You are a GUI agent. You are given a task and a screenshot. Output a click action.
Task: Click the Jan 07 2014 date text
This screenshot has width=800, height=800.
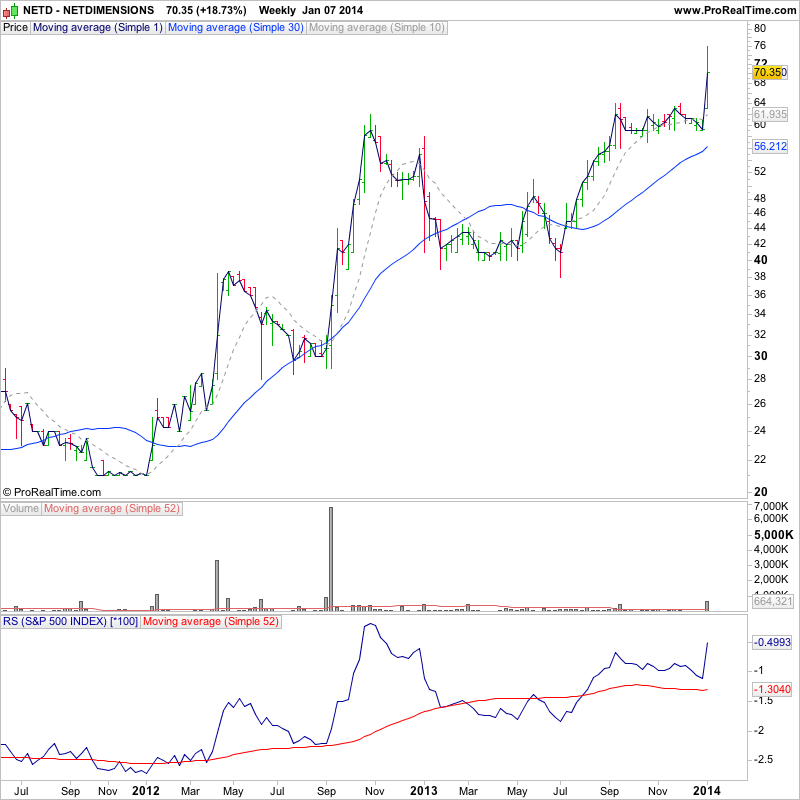tap(333, 10)
